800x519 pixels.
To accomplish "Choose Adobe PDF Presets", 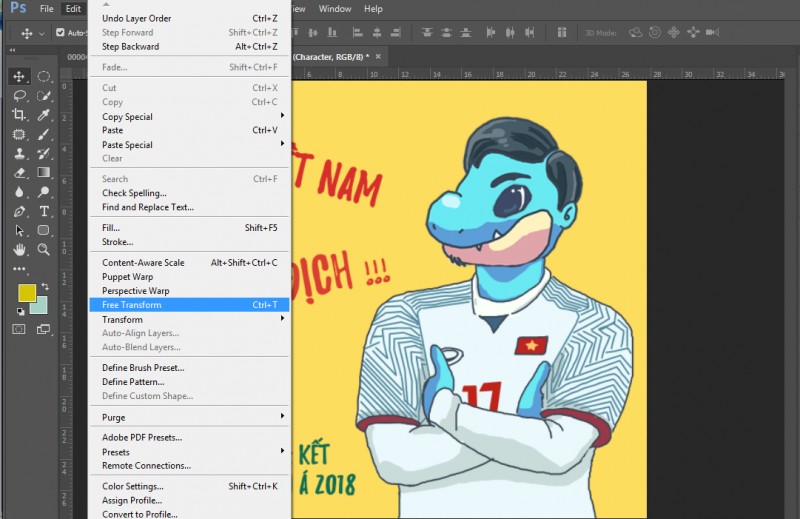I will point(189,437).
